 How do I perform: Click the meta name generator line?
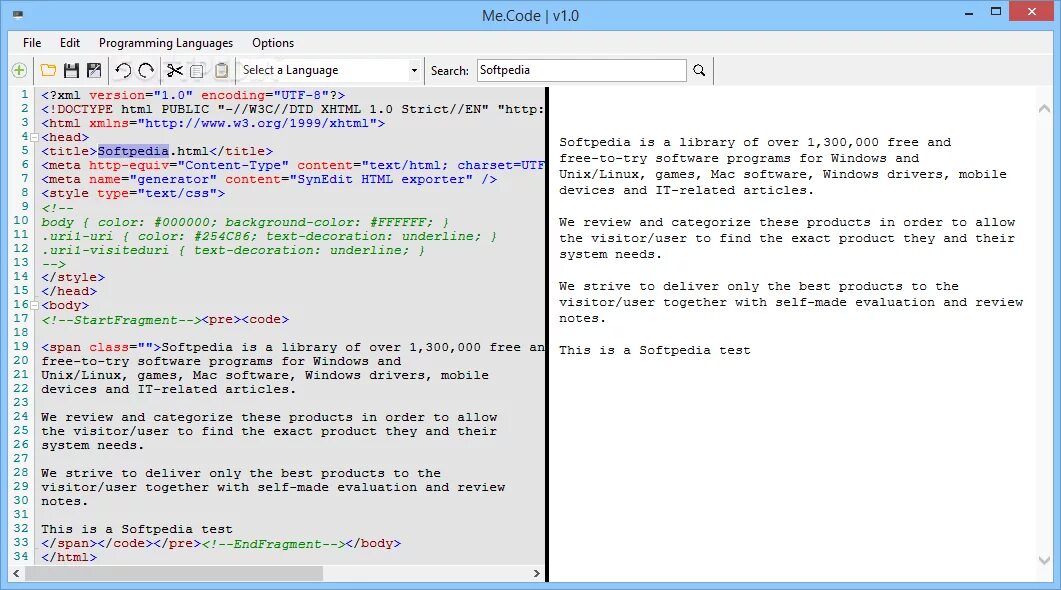pos(269,179)
